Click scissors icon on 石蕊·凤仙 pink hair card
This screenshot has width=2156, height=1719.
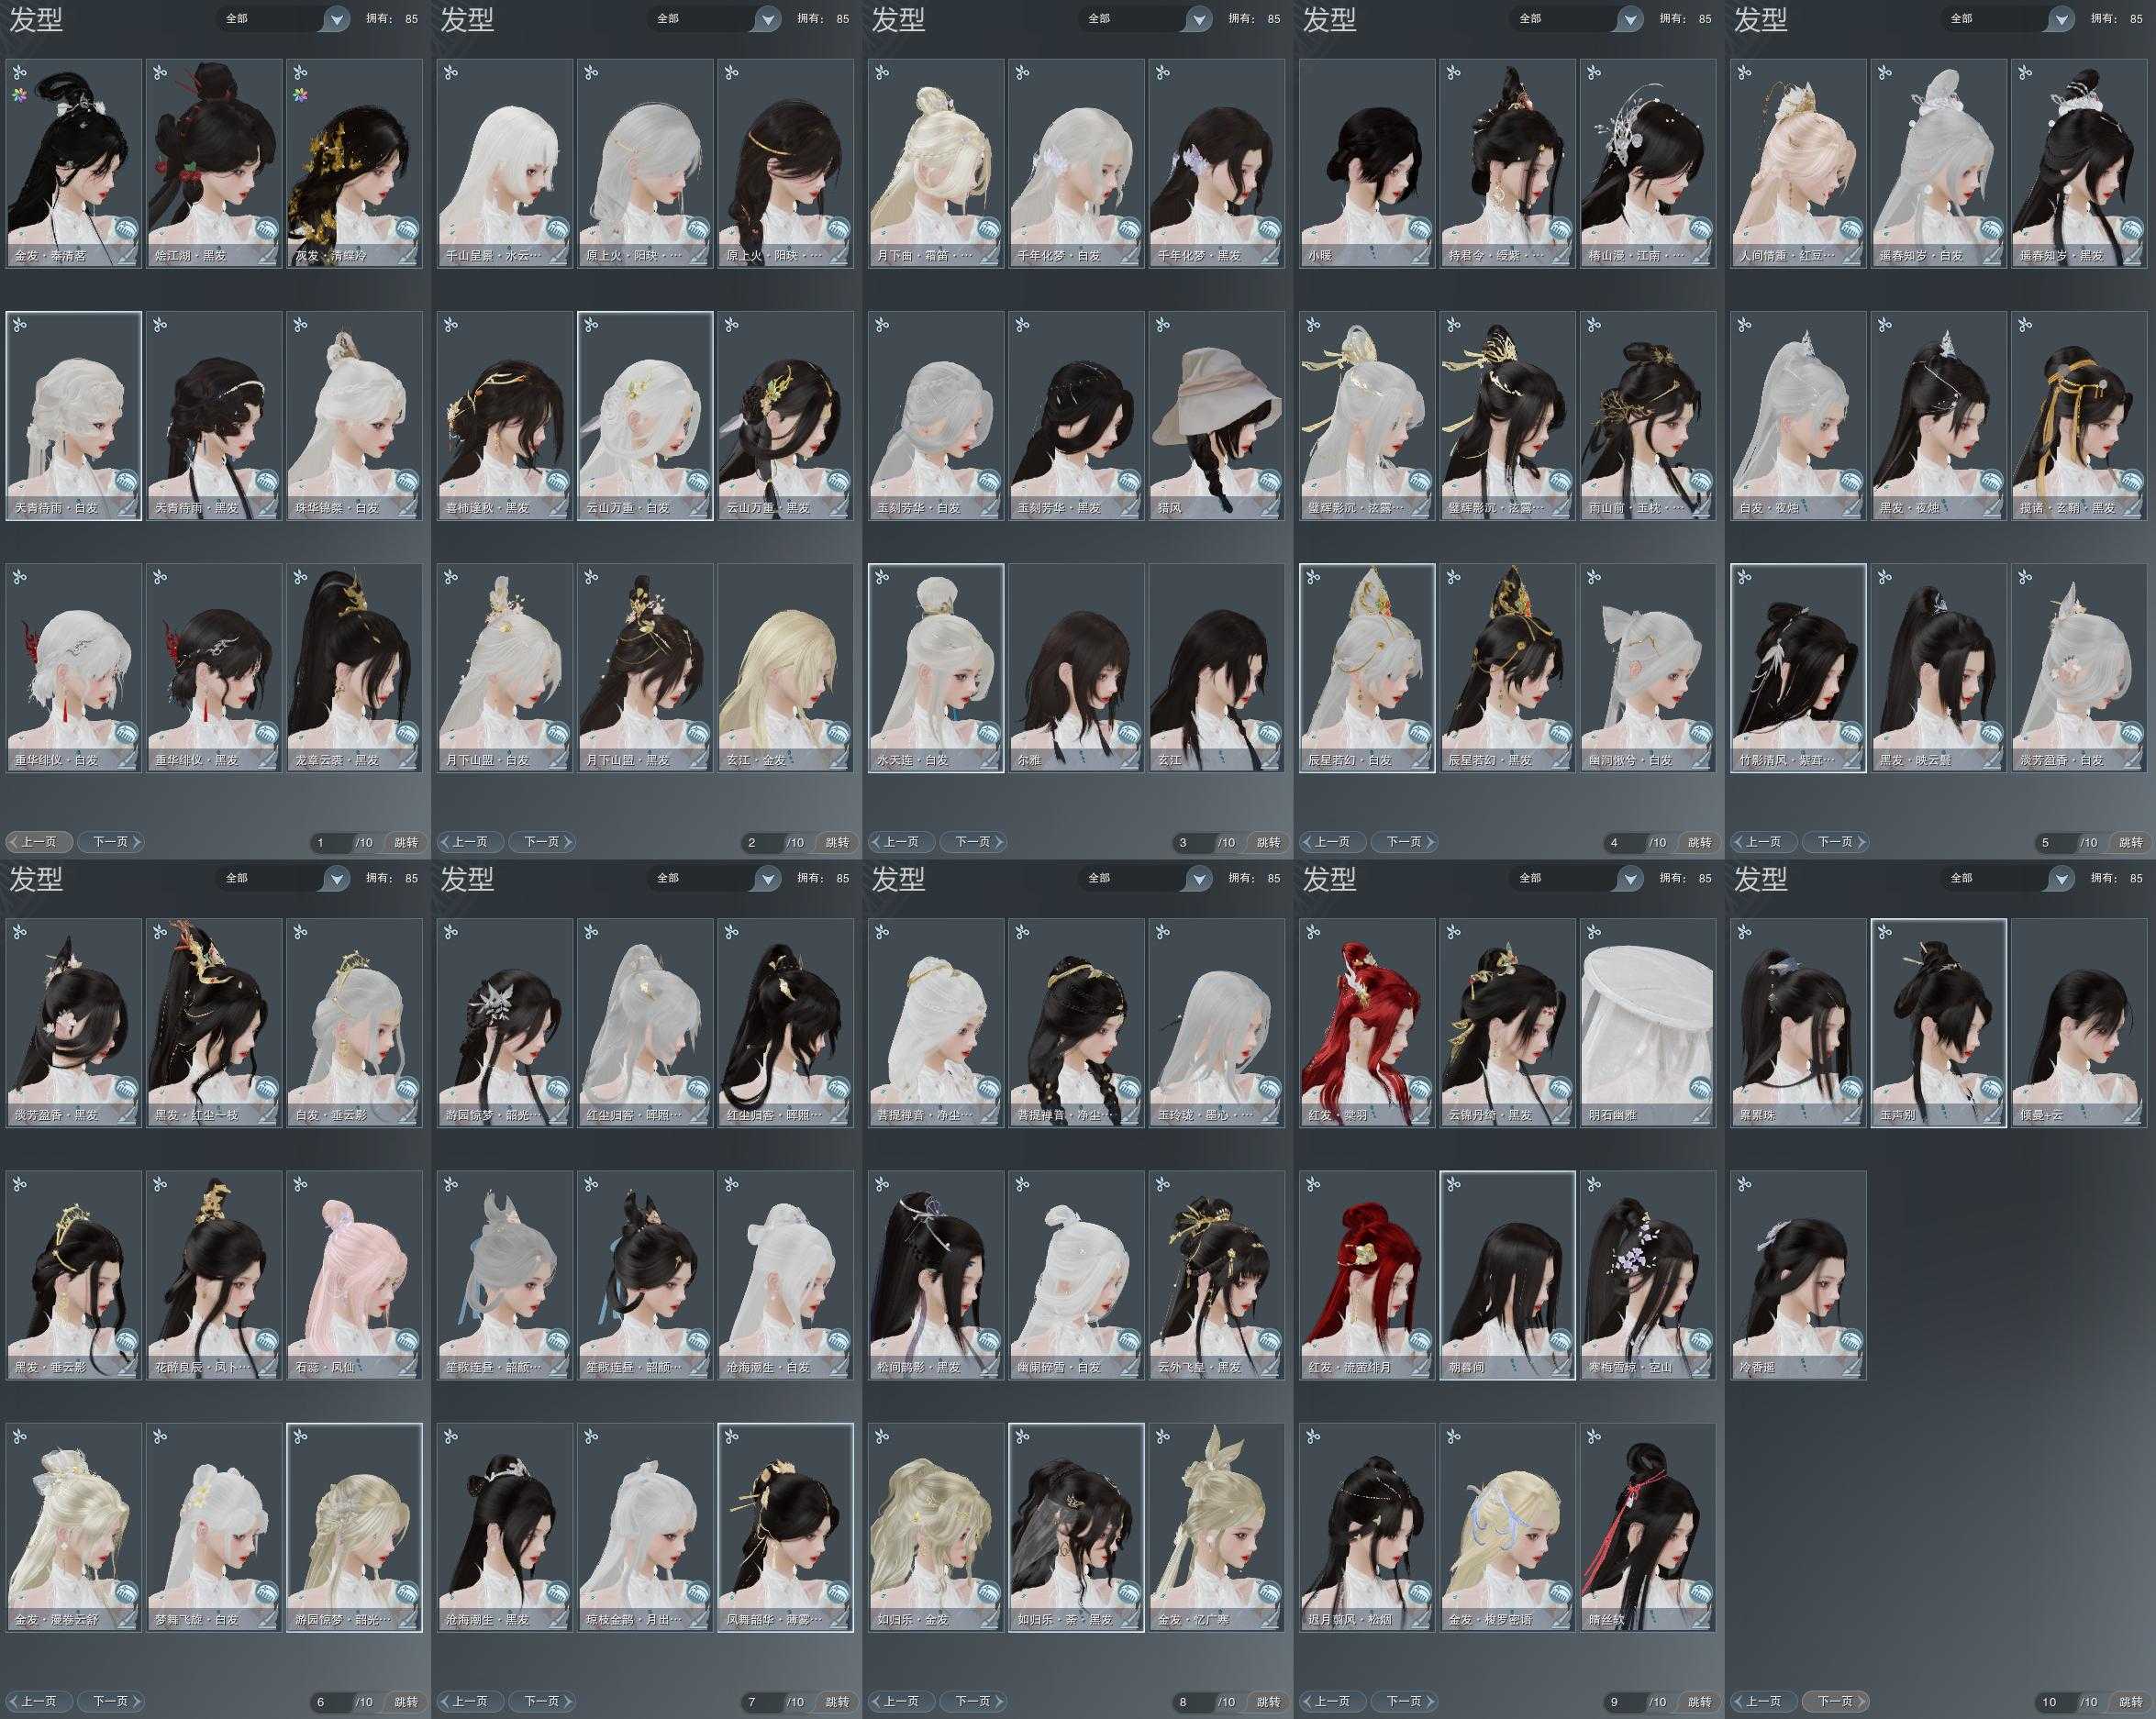pyautogui.click(x=301, y=1185)
